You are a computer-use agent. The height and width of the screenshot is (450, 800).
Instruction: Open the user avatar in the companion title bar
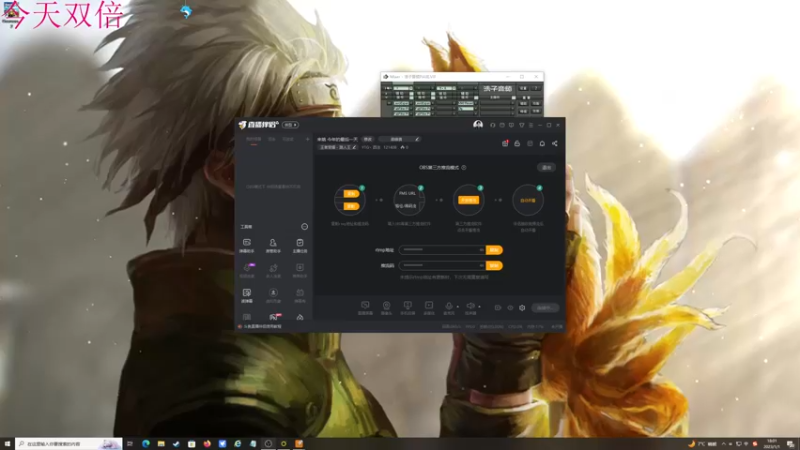coord(478,124)
